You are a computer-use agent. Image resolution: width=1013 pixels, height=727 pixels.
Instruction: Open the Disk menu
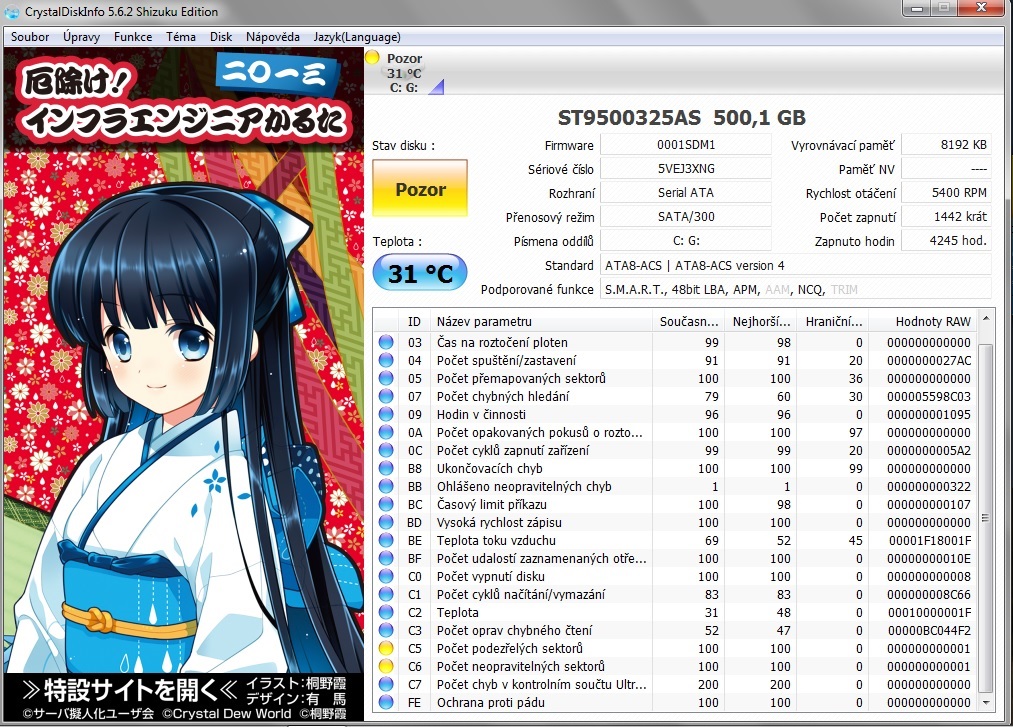click(221, 37)
